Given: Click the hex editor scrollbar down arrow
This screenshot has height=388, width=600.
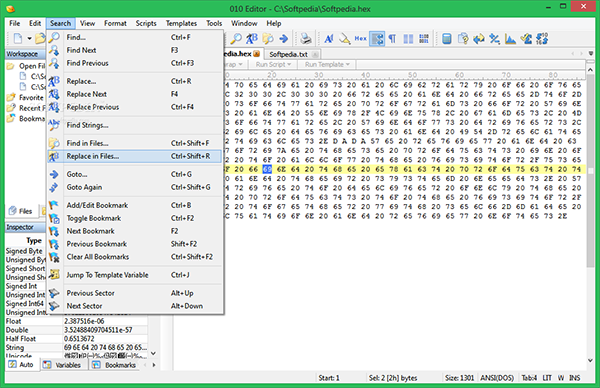Looking at the screenshot, I should pyautogui.click(x=590, y=360).
